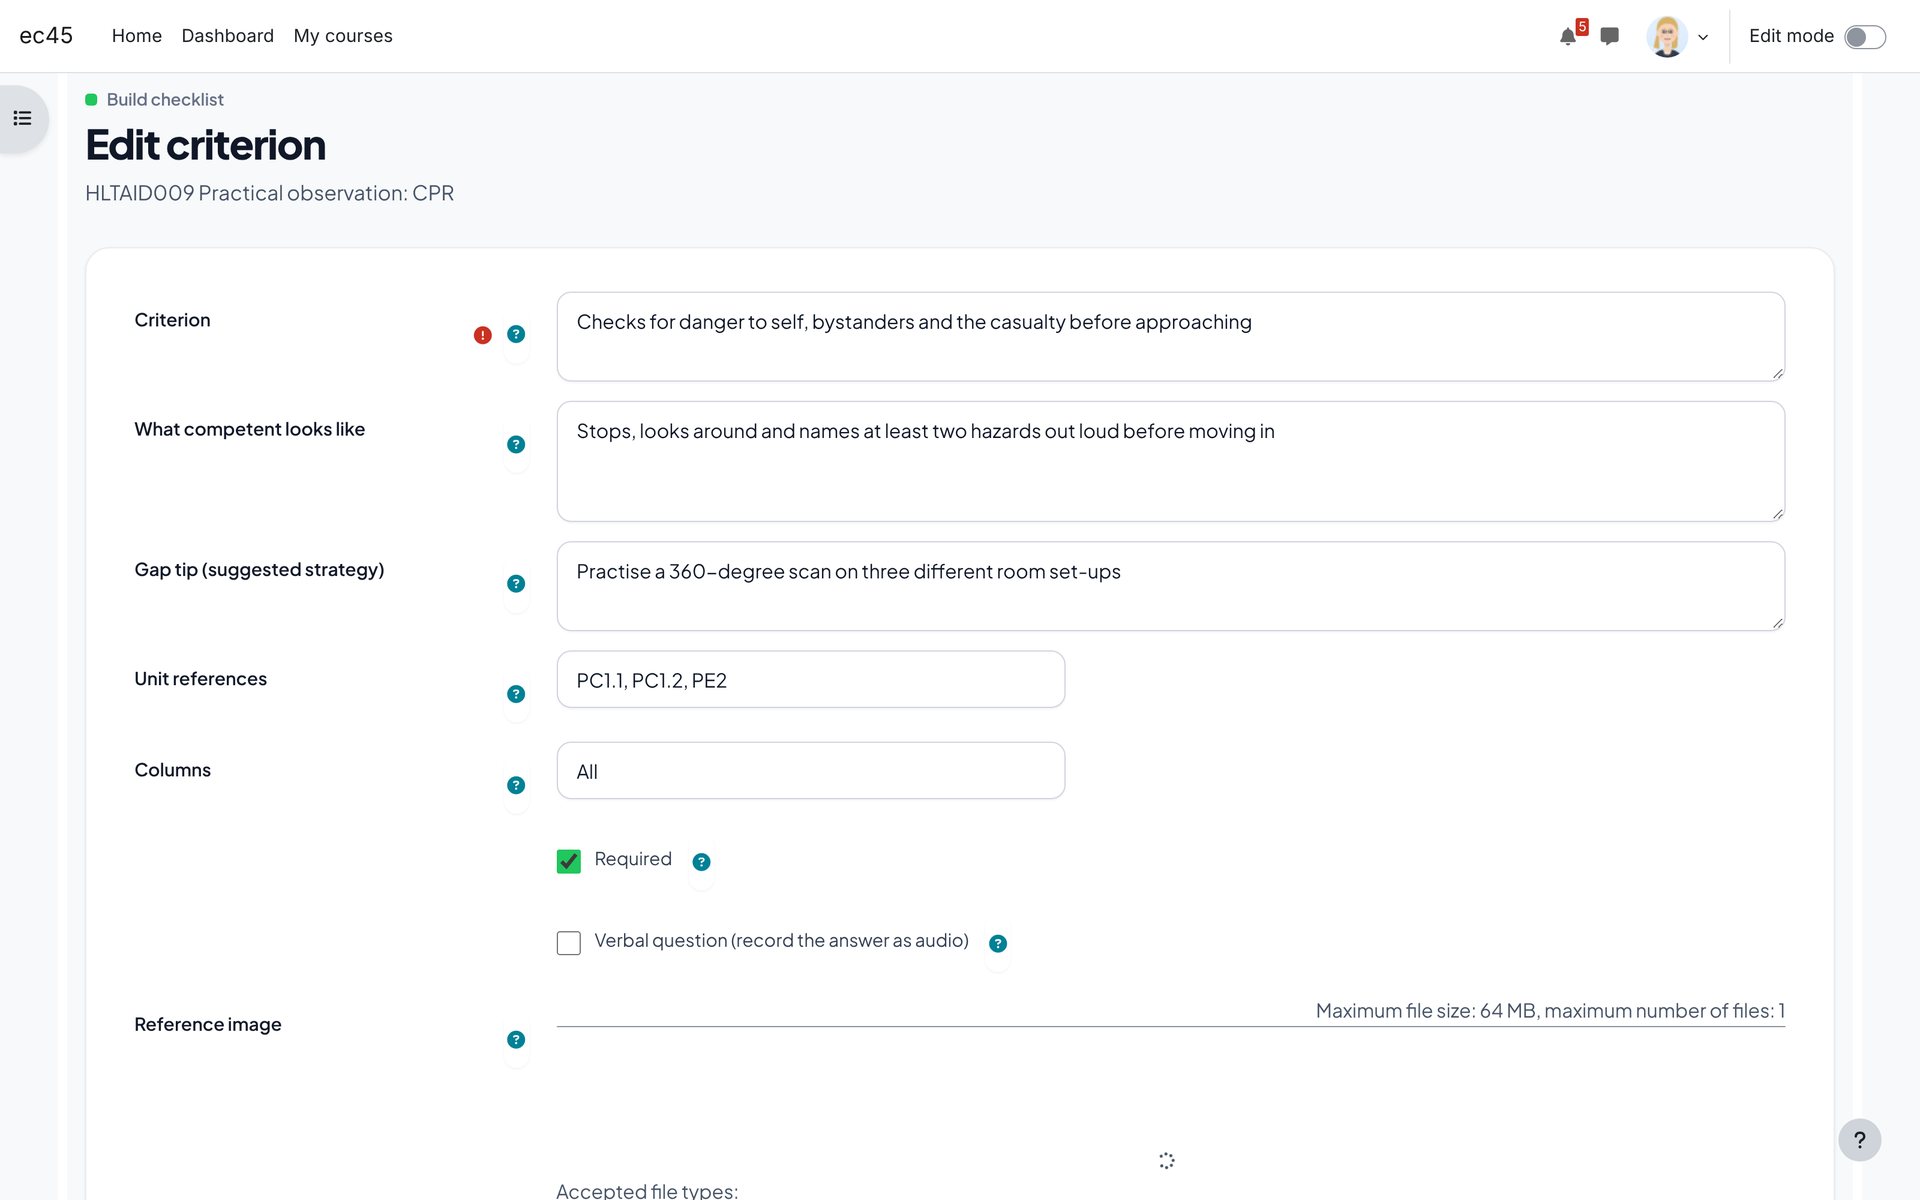Open help for Columns
The image size is (1920, 1200).
pos(516,785)
